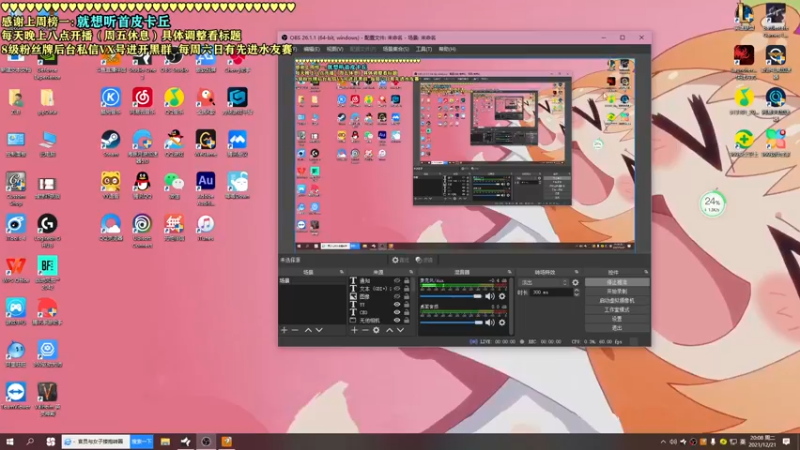This screenshot has width=800, height=450.
Task: Toggle the lock on the 通知 source
Action: click(x=407, y=281)
